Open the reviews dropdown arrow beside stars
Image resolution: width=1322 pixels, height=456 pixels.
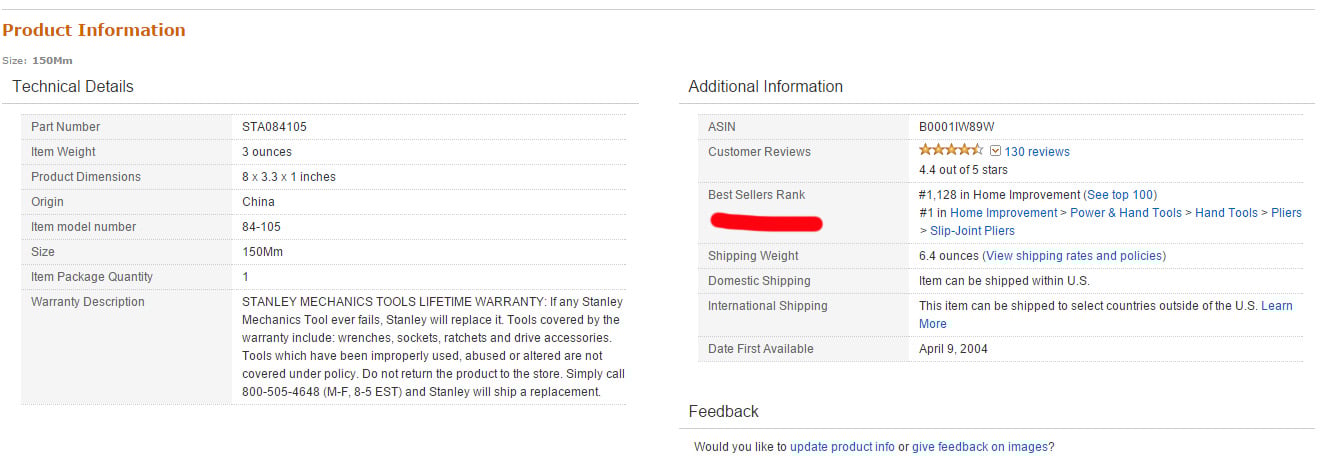995,152
